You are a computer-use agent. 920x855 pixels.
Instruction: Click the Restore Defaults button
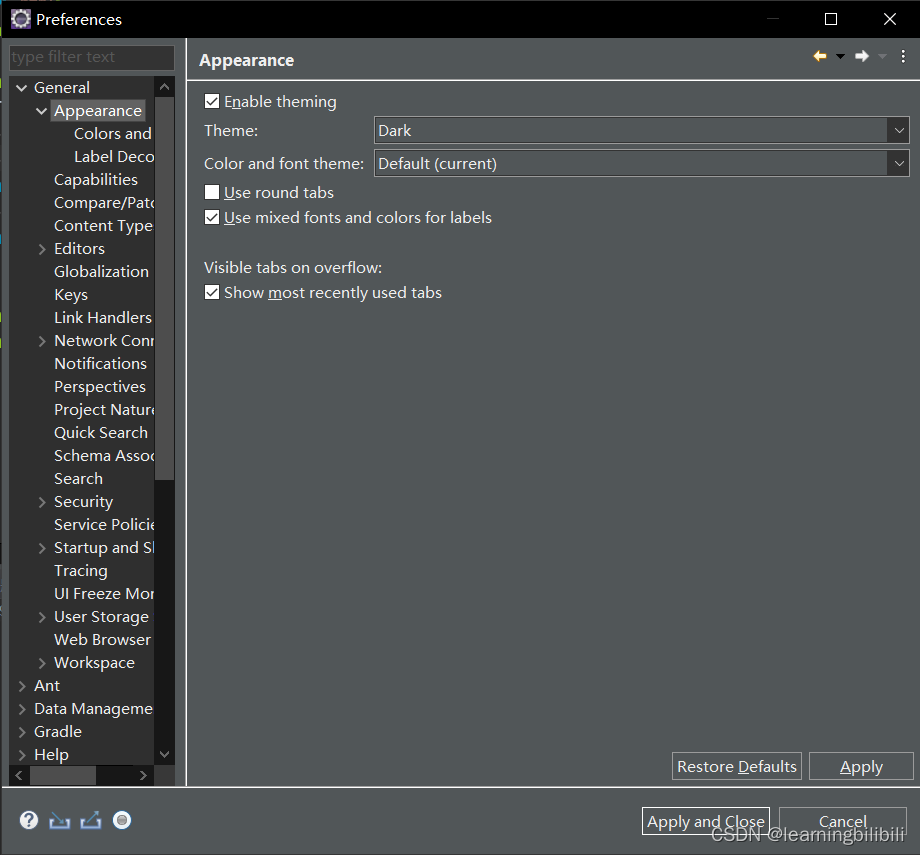pos(736,766)
